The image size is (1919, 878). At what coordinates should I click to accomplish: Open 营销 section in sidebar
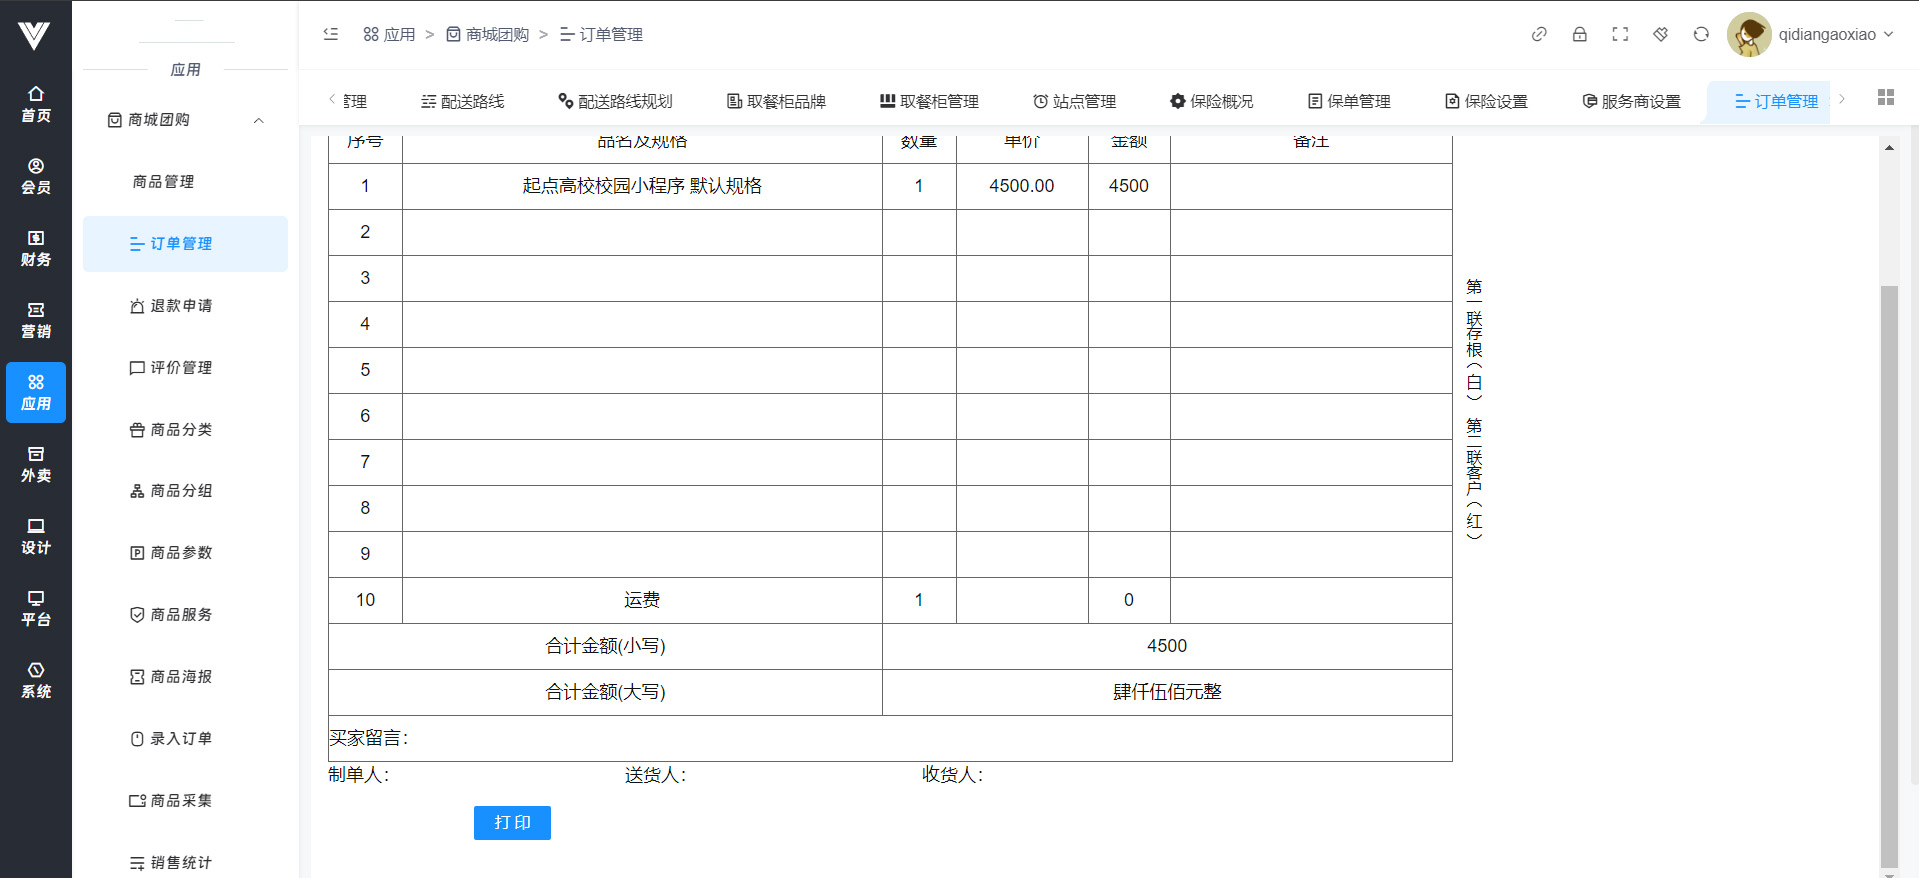coord(36,320)
